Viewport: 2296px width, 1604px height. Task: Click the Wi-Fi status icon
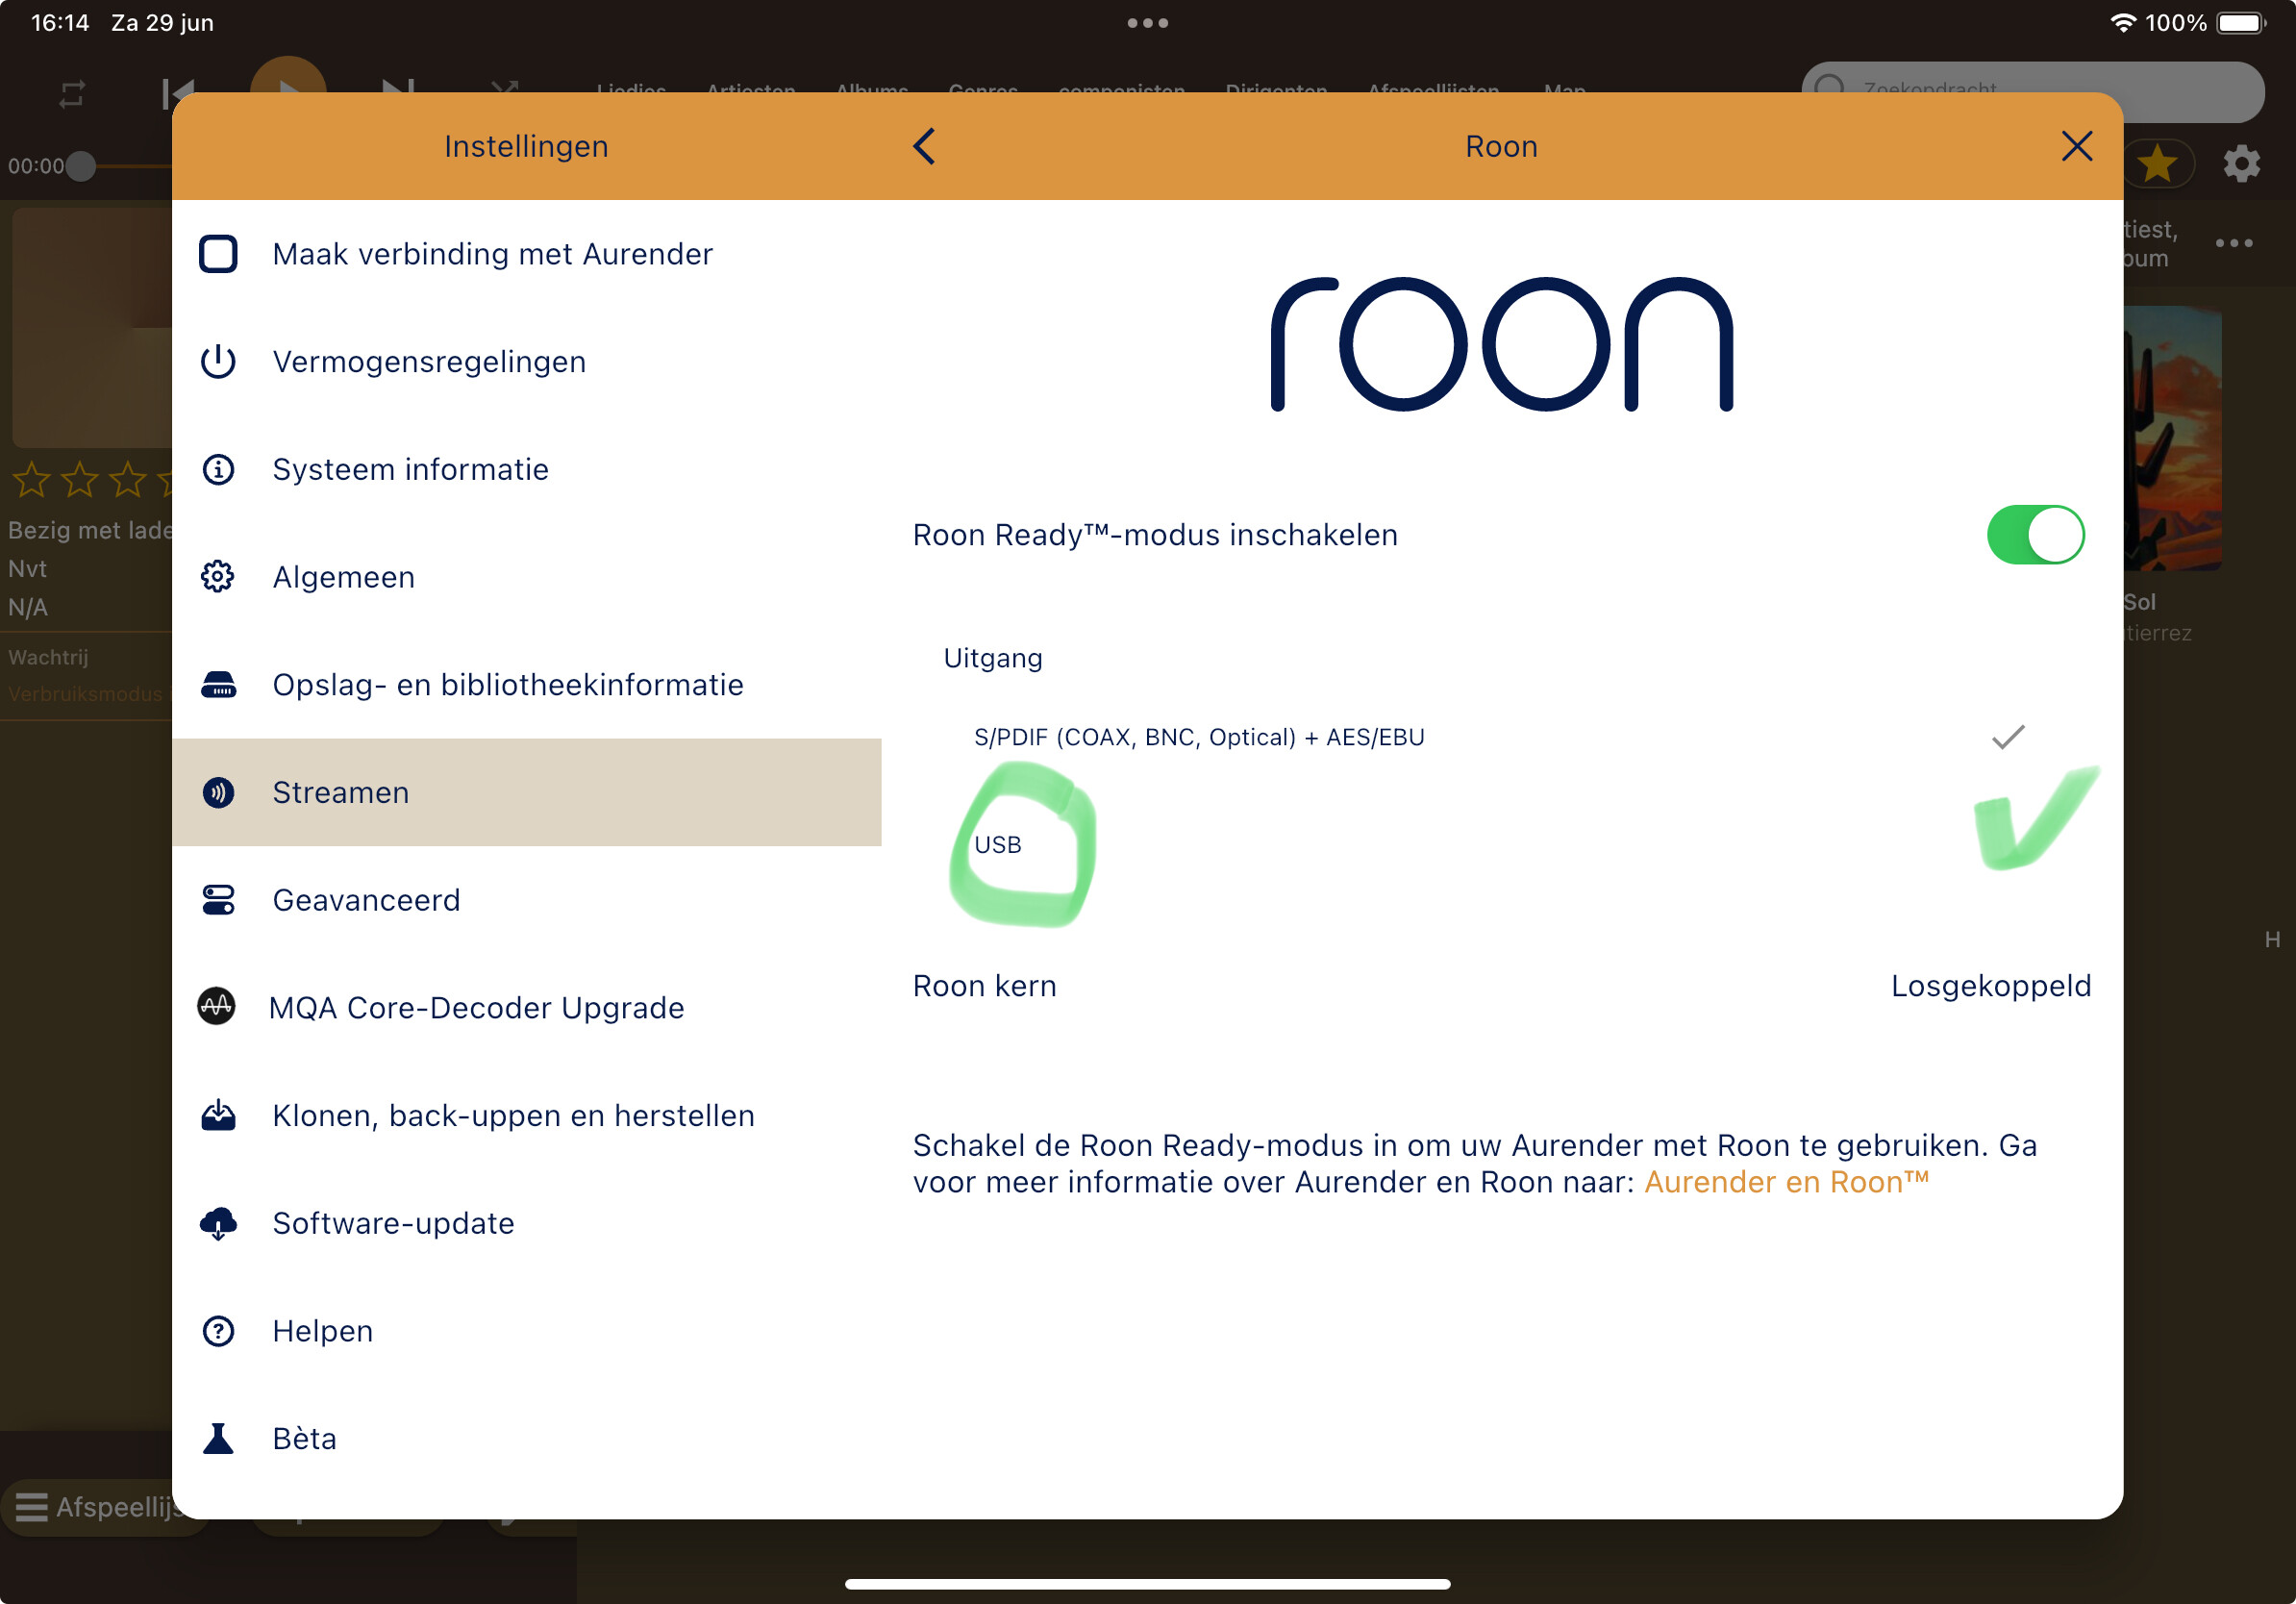2123,23
